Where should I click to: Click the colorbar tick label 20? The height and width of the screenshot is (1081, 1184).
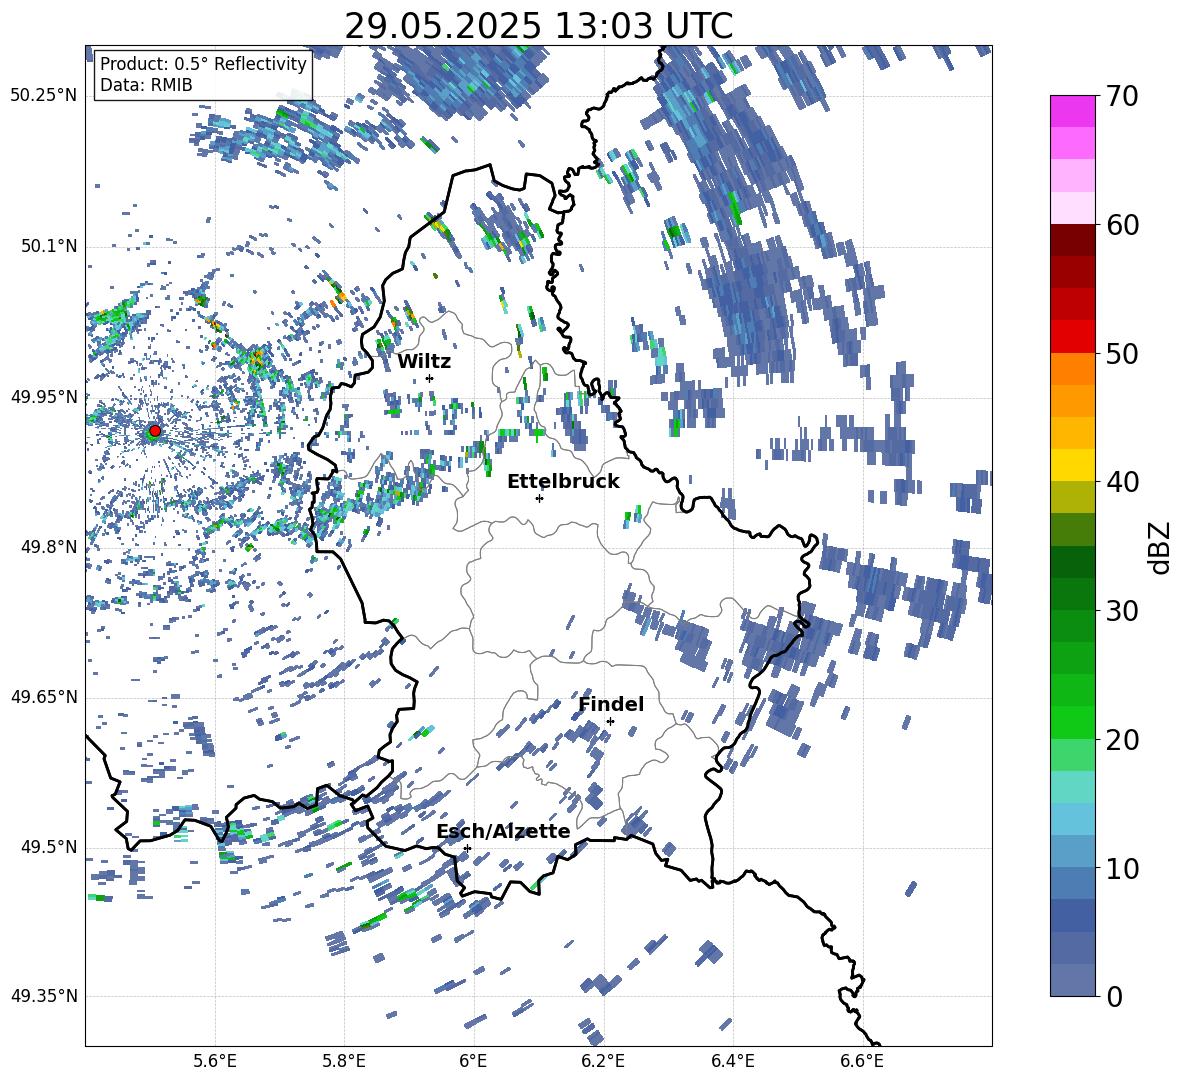(1123, 739)
